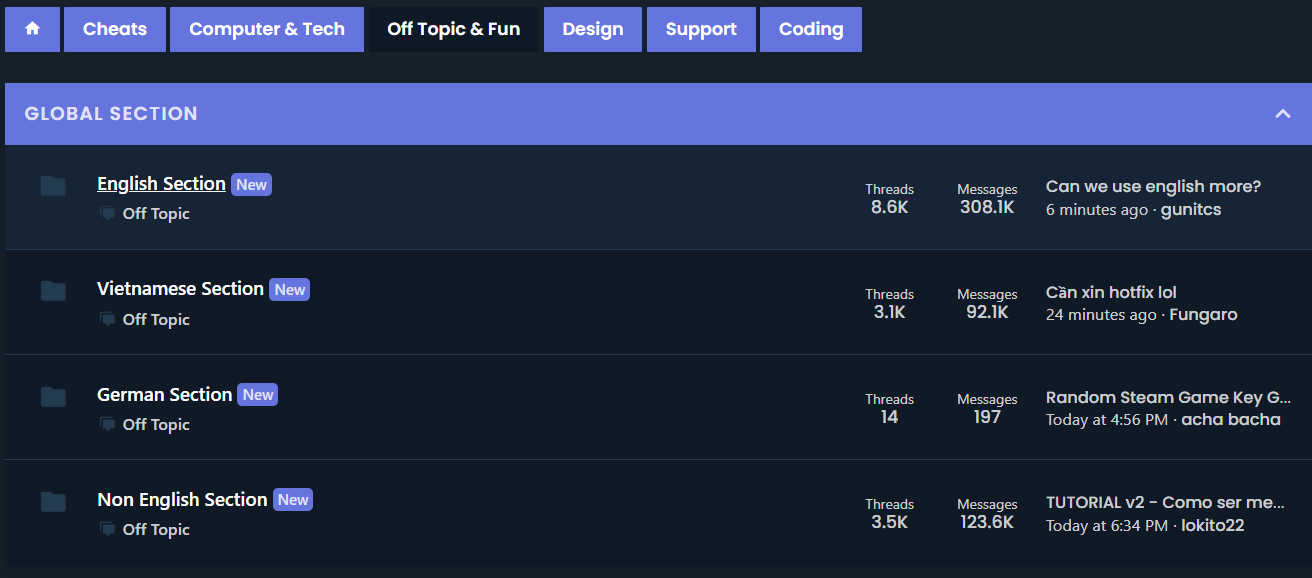The height and width of the screenshot is (578, 1312).
Task: Open the German Section forum
Action: [164, 395]
